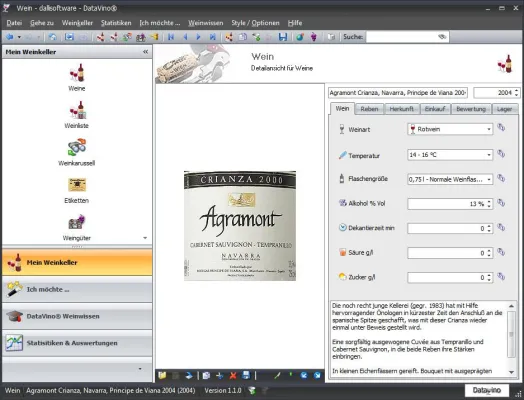
Task: Go to the next record arrow
Action: click(x=199, y=37)
